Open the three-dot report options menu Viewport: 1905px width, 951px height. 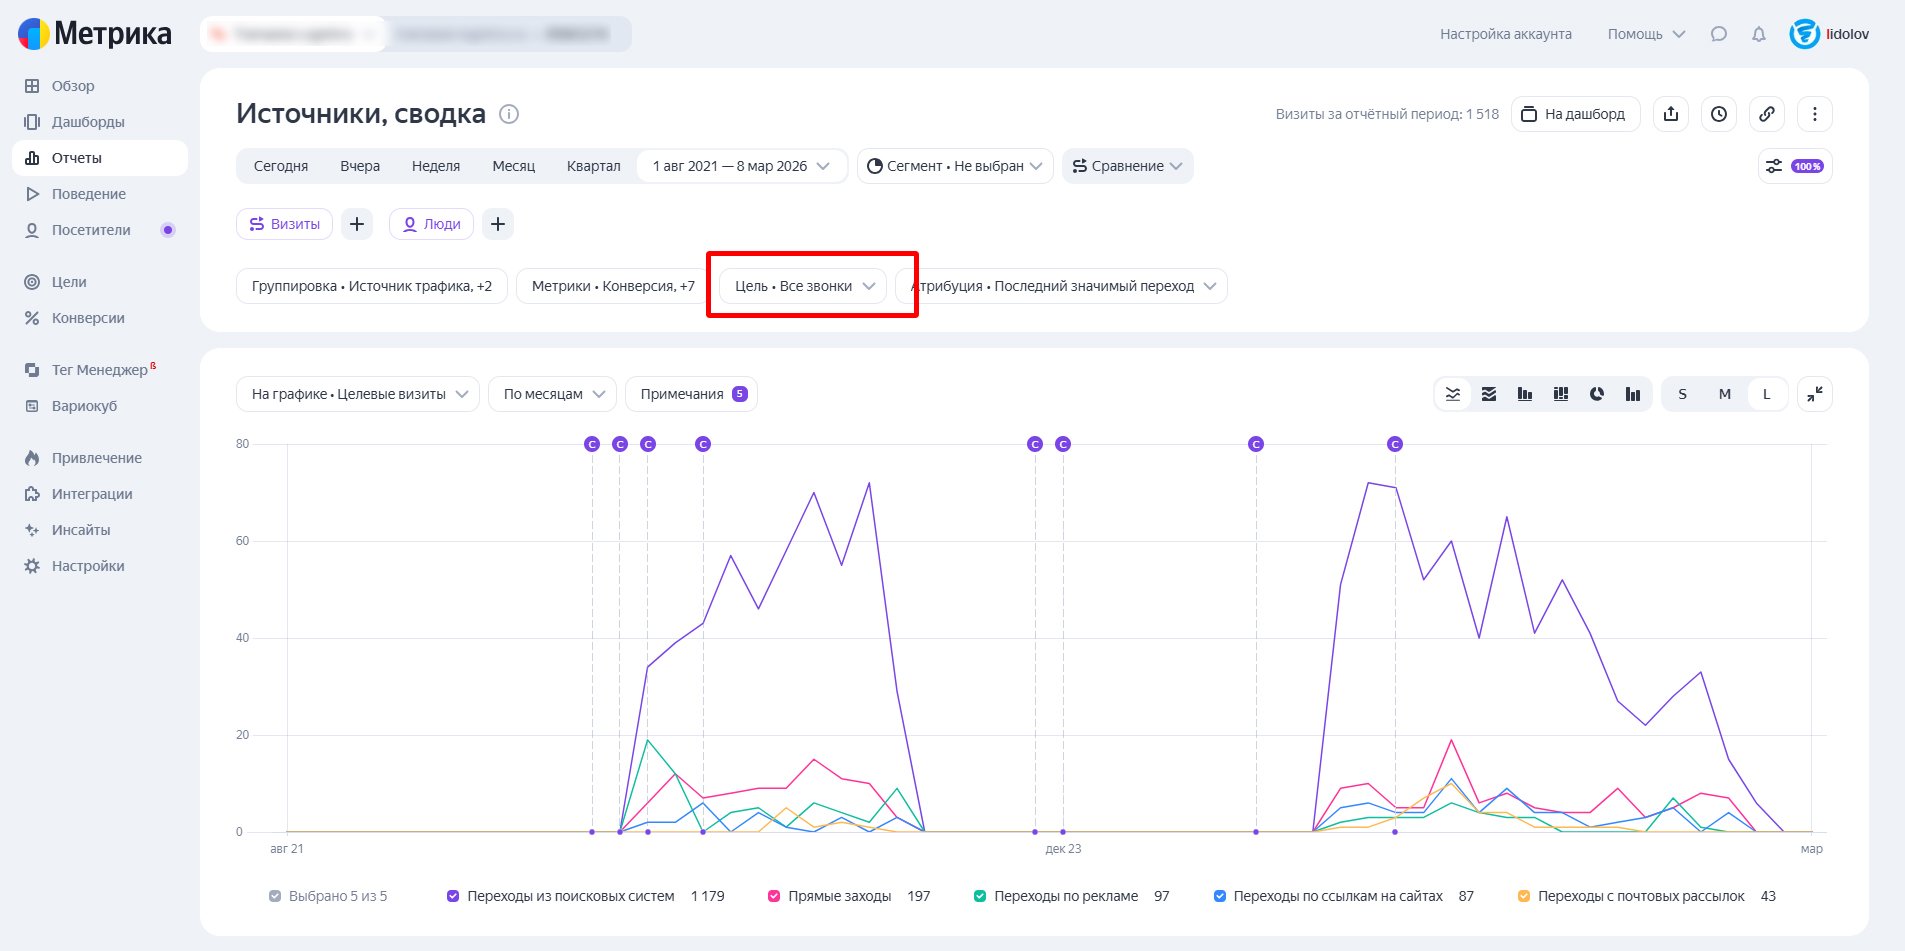tap(1815, 114)
